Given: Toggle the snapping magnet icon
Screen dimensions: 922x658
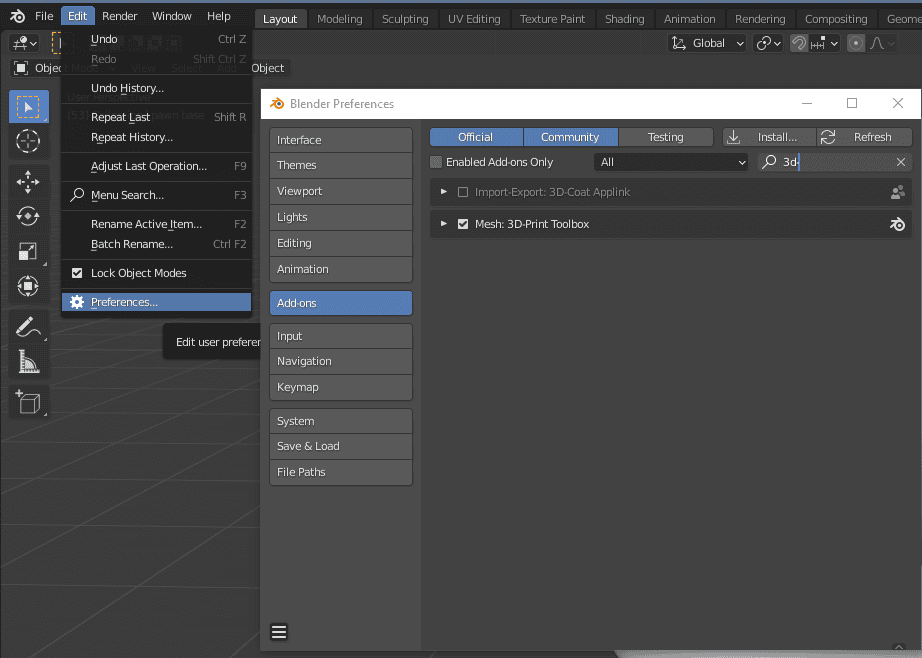Looking at the screenshot, I should 798,43.
